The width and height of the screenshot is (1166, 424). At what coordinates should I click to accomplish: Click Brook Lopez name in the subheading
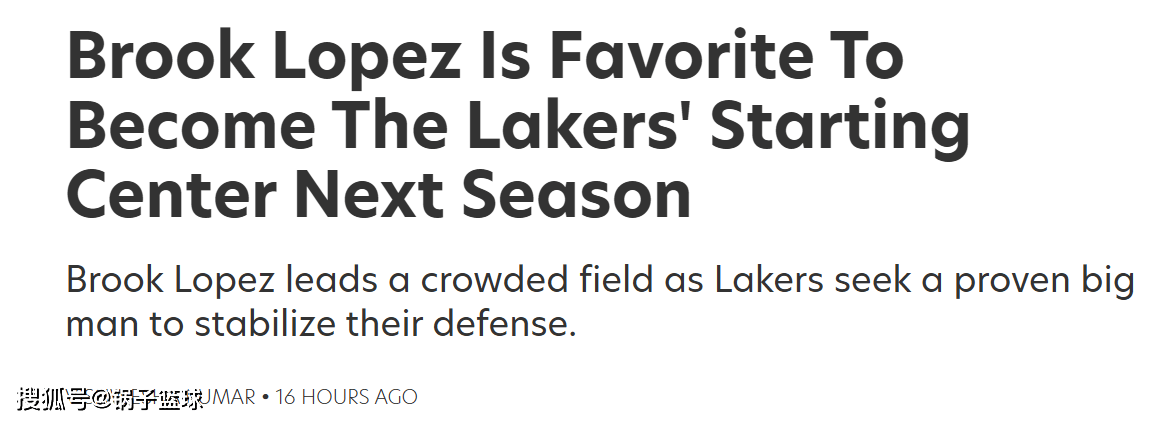[x=172, y=282]
